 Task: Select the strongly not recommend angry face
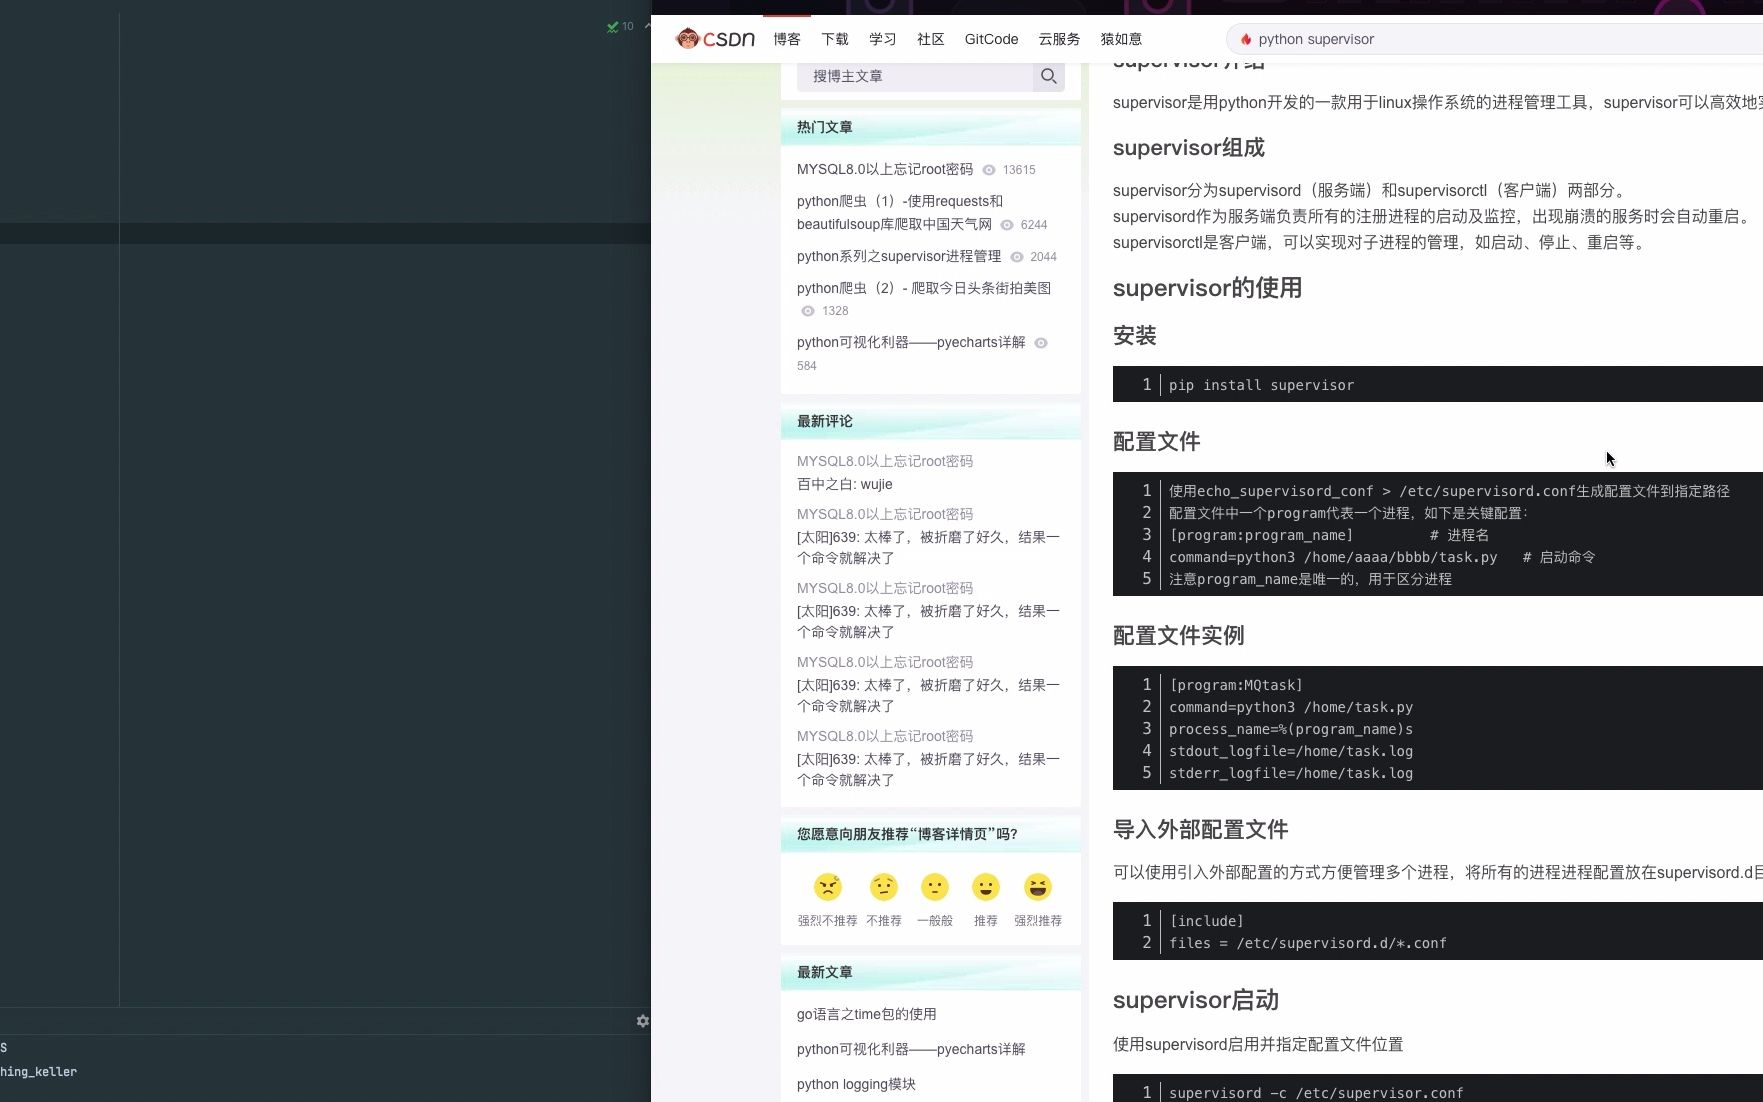click(828, 887)
